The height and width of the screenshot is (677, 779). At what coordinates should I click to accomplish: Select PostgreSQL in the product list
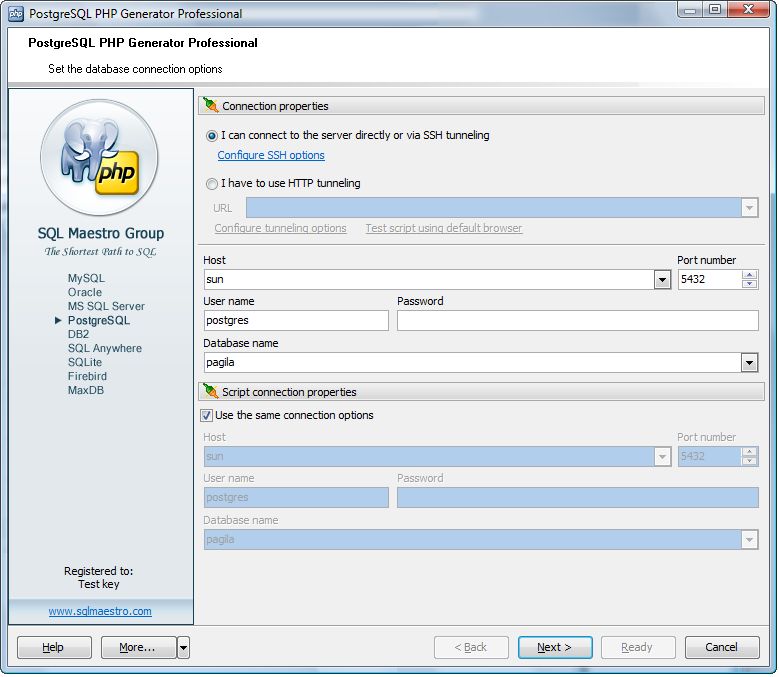(99, 320)
